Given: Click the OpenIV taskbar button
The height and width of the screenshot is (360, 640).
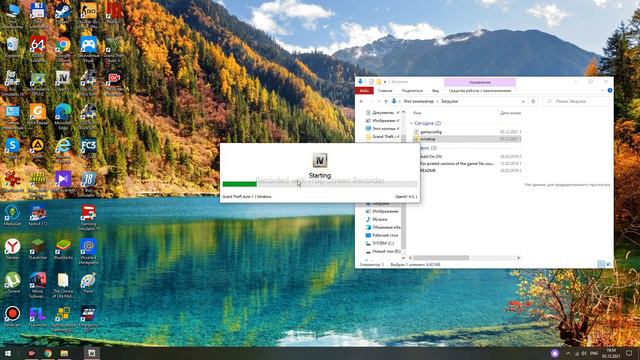Looking at the screenshot, I should [x=91, y=353].
